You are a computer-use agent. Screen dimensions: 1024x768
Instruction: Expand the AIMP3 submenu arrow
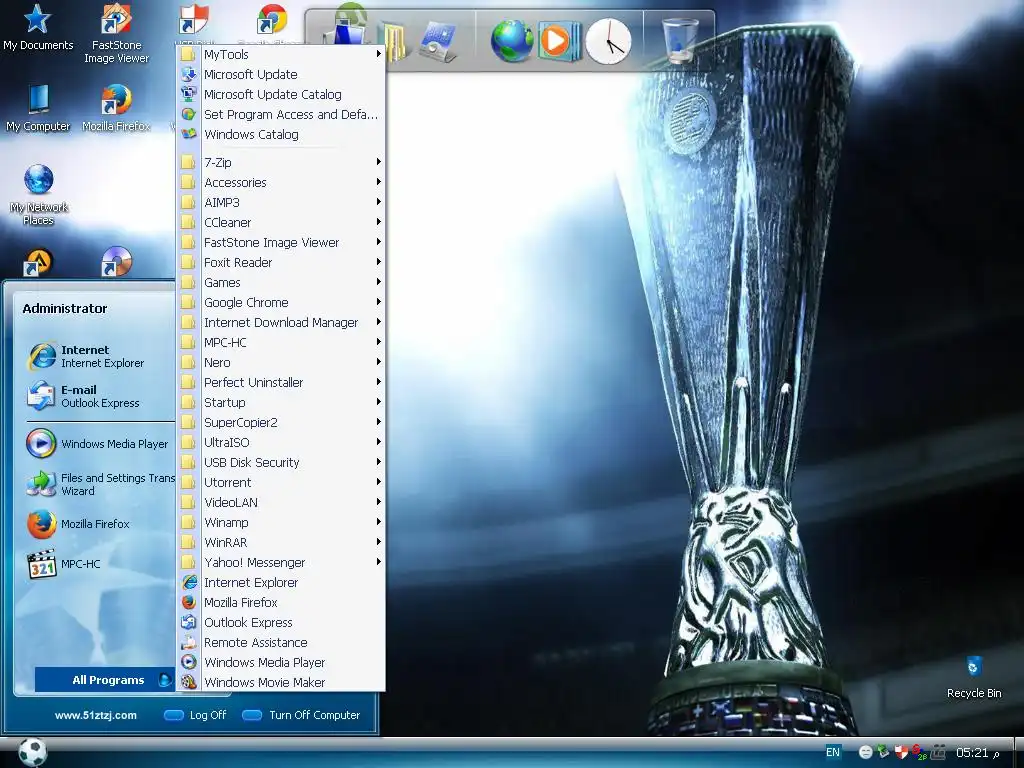379,202
